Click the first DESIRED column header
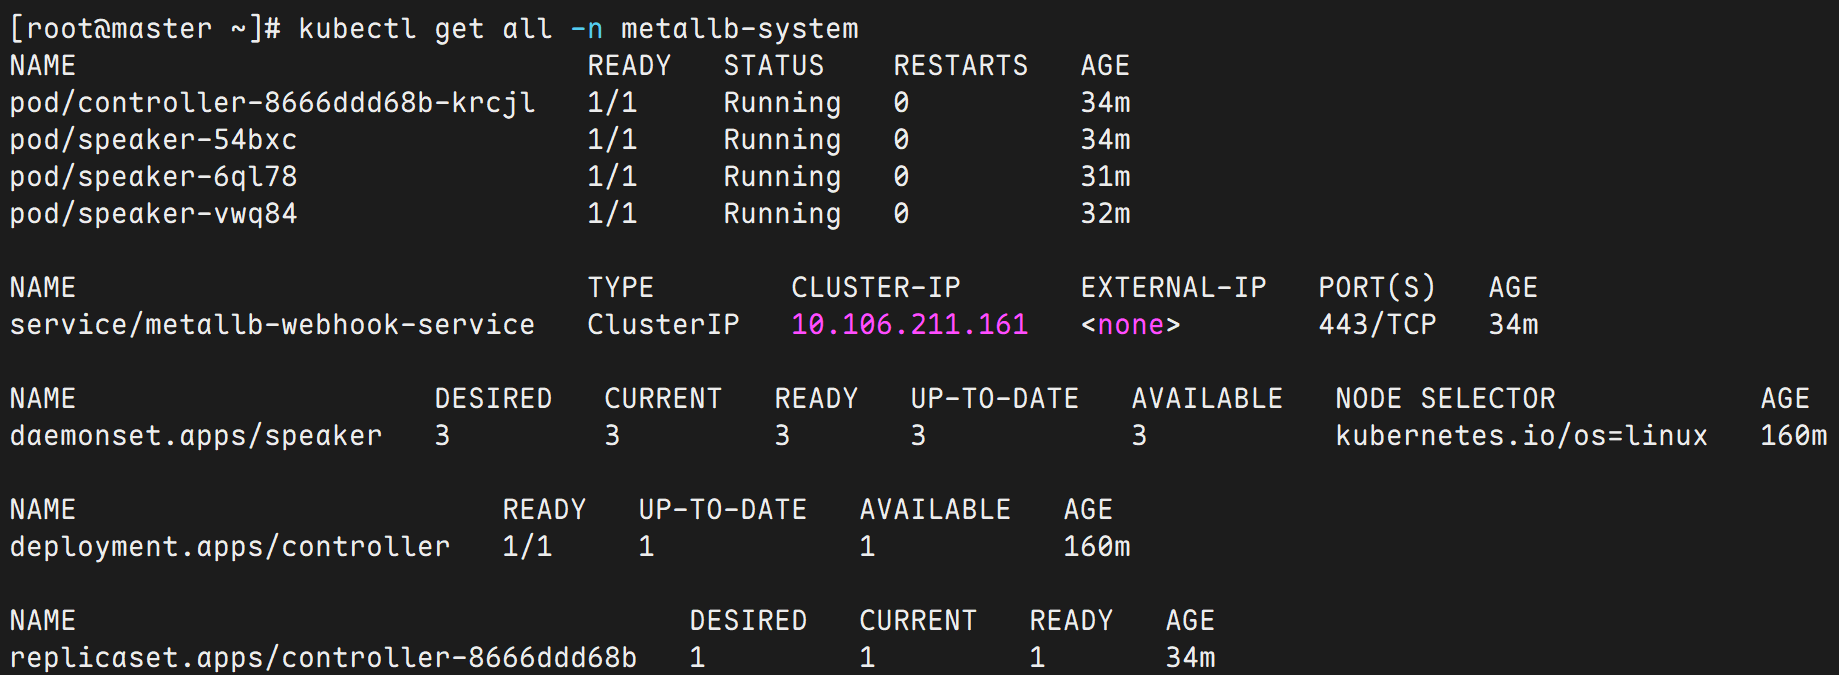This screenshot has width=1839, height=675. coord(493,399)
